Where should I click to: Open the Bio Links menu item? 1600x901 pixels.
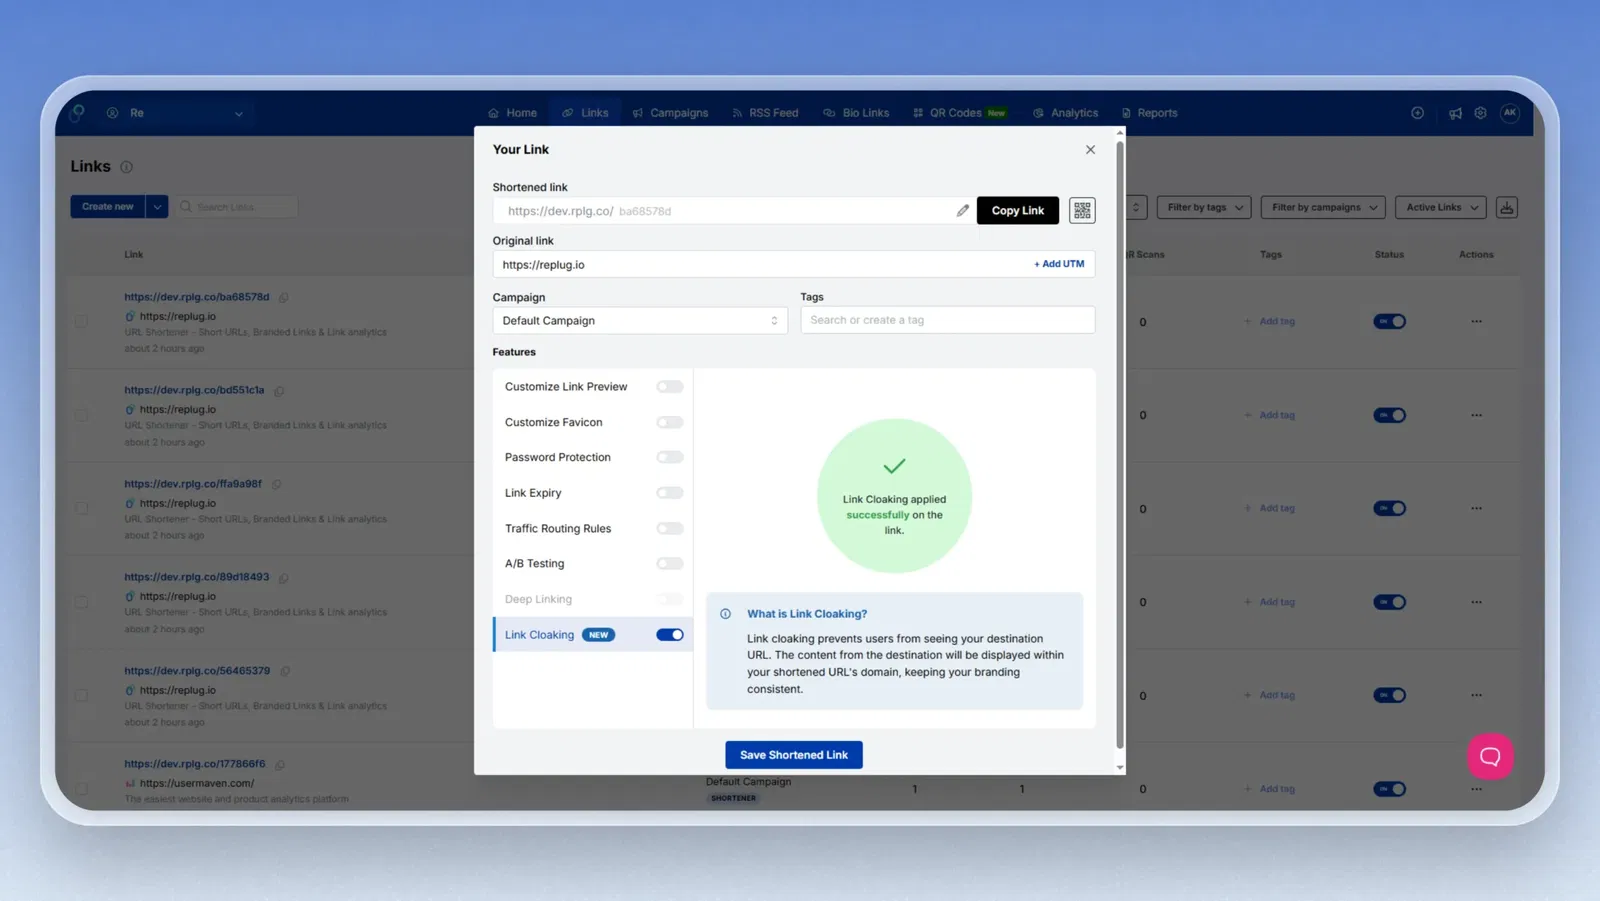[x=856, y=113]
